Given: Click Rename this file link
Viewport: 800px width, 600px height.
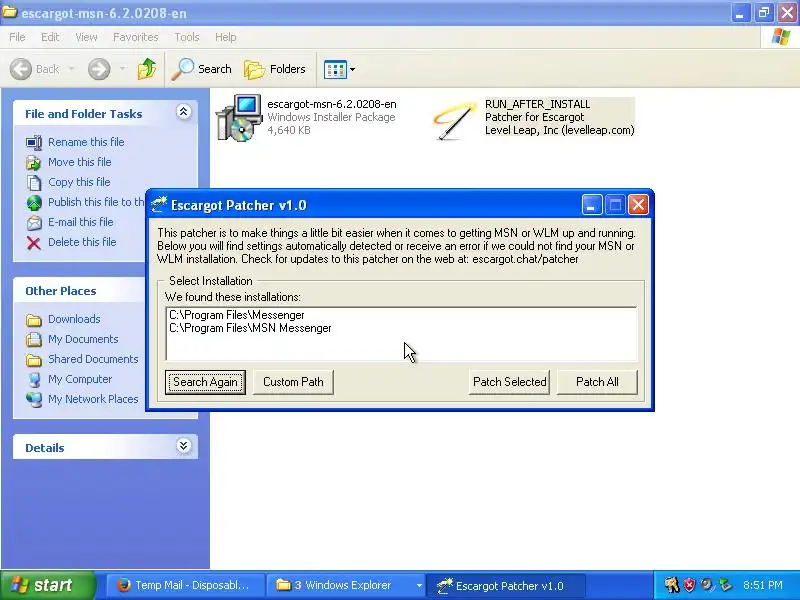Looking at the screenshot, I should (x=86, y=142).
